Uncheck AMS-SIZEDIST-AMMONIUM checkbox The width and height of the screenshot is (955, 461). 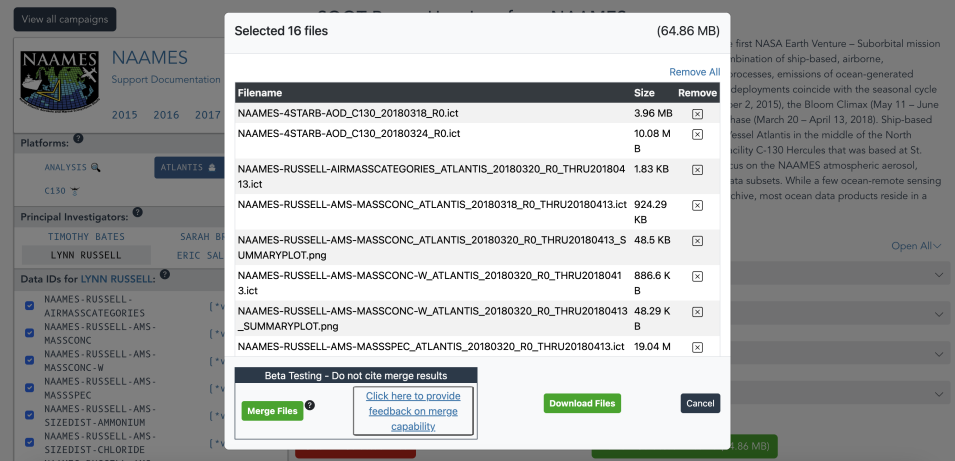[29, 415]
